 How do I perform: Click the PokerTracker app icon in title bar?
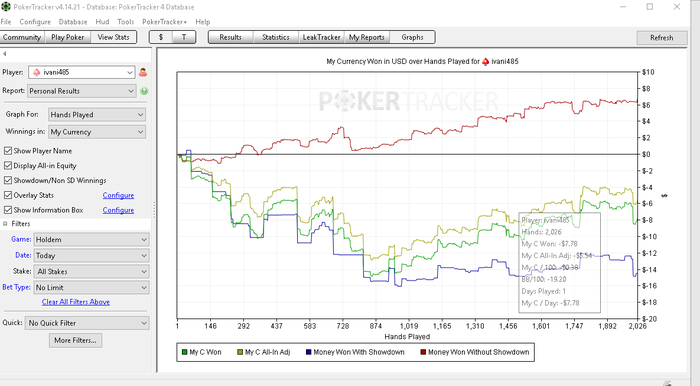(5, 7)
